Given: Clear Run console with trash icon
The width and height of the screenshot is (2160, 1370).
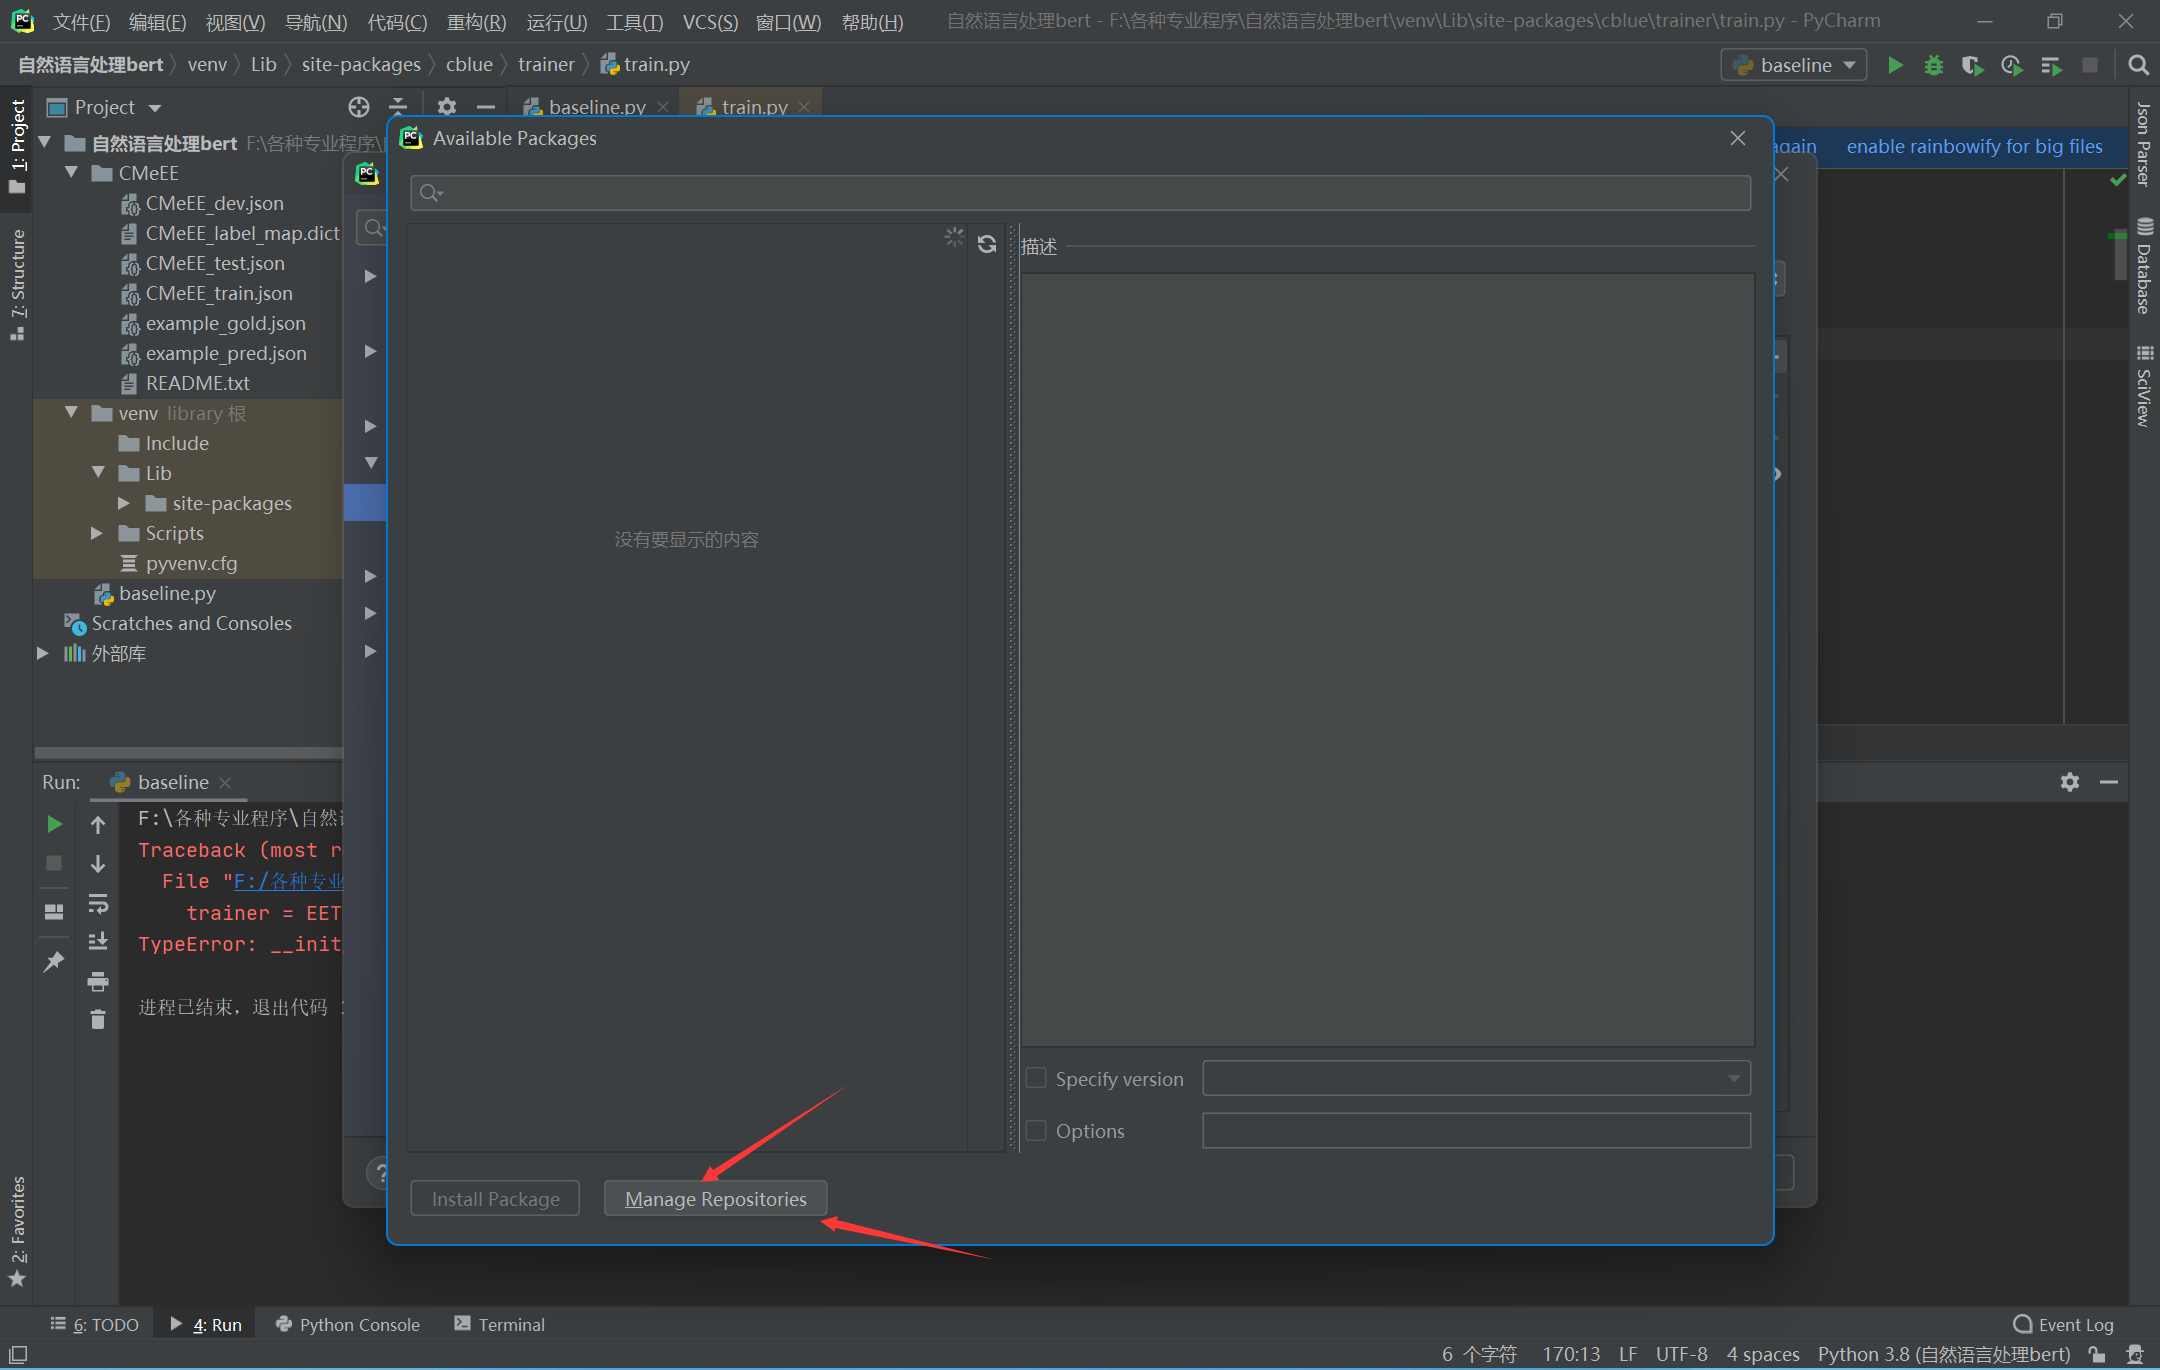Looking at the screenshot, I should pos(98,1020).
